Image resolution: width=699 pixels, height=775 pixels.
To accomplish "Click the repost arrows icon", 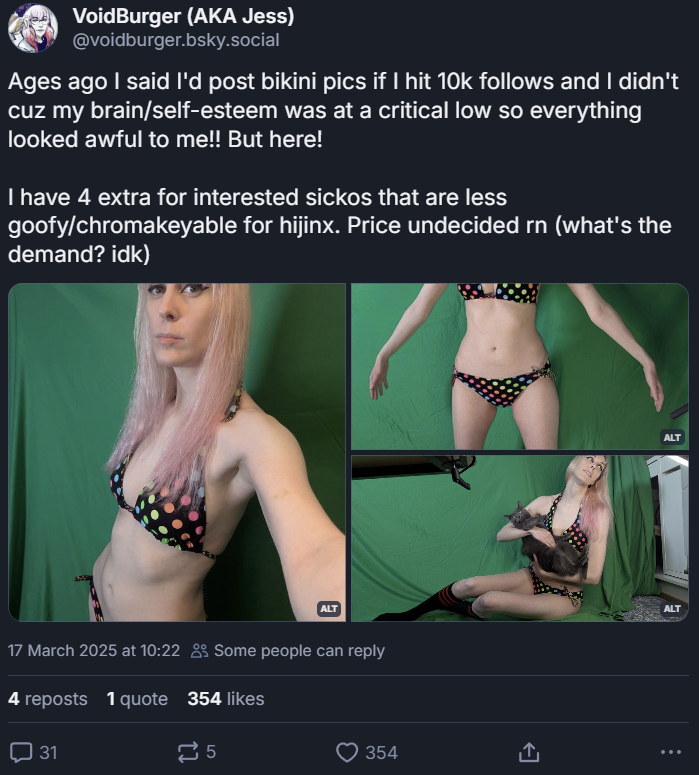I will (188, 752).
